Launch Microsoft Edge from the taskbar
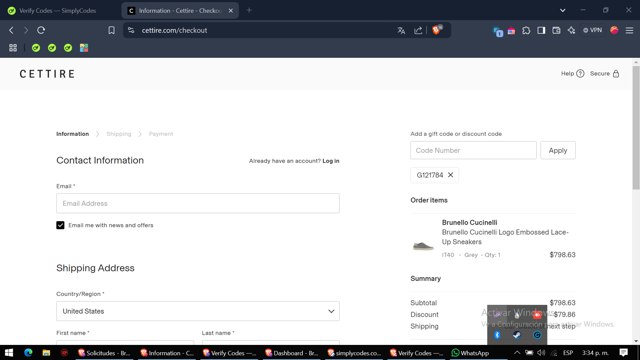 point(28,353)
